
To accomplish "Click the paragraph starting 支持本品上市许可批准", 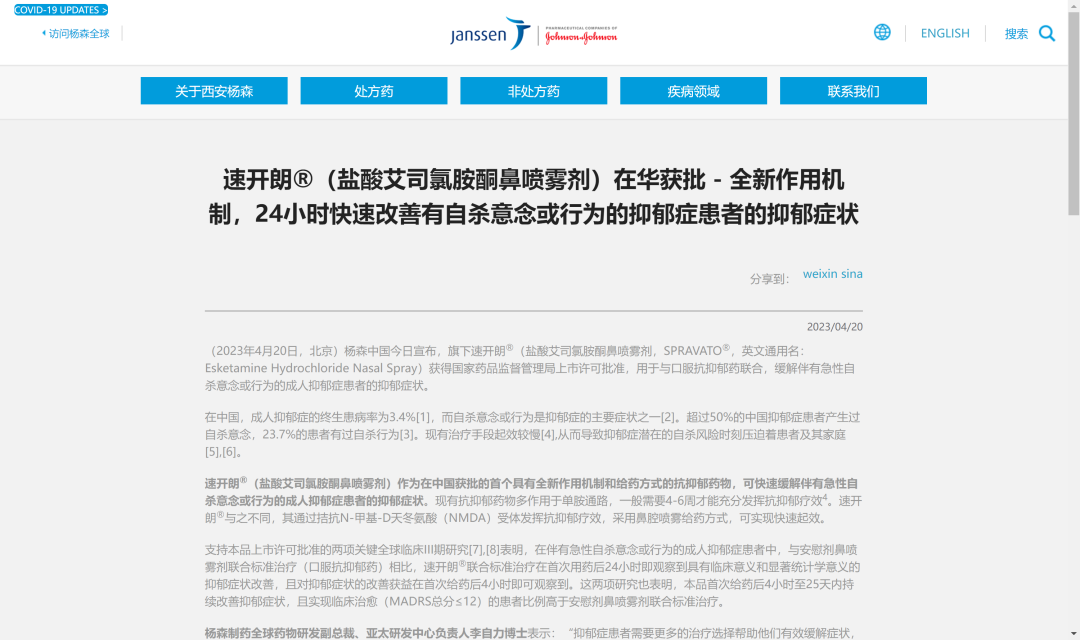I will point(534,575).
